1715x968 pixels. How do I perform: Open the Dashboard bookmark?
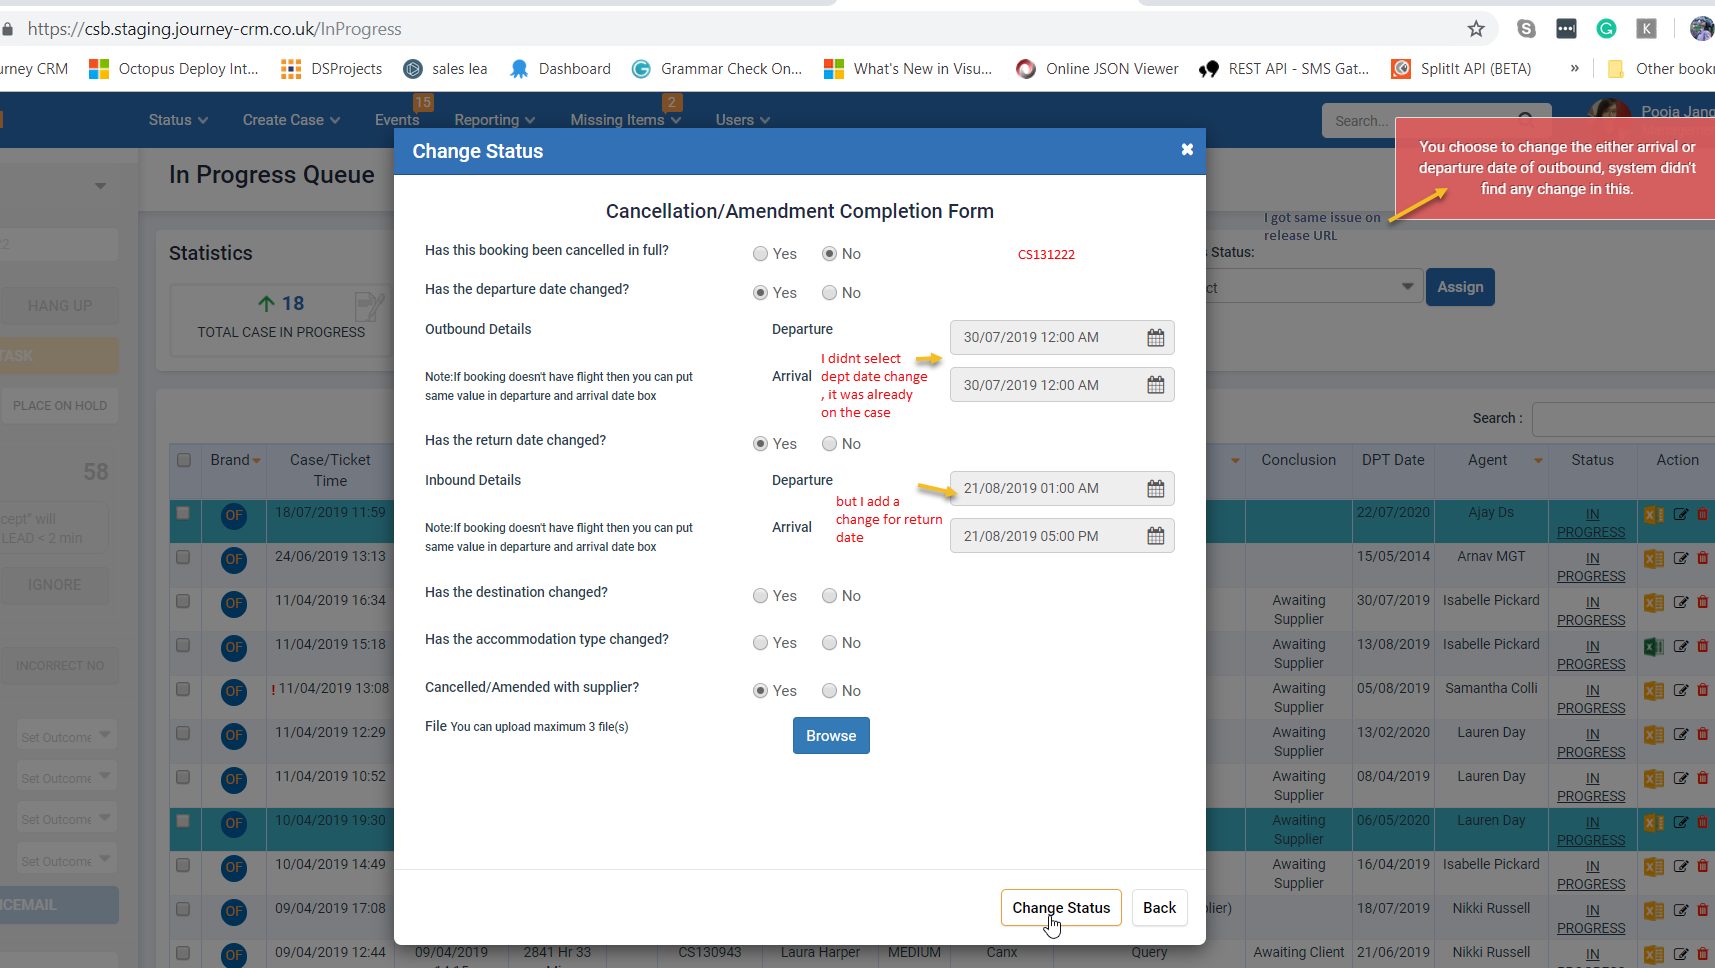tap(560, 69)
